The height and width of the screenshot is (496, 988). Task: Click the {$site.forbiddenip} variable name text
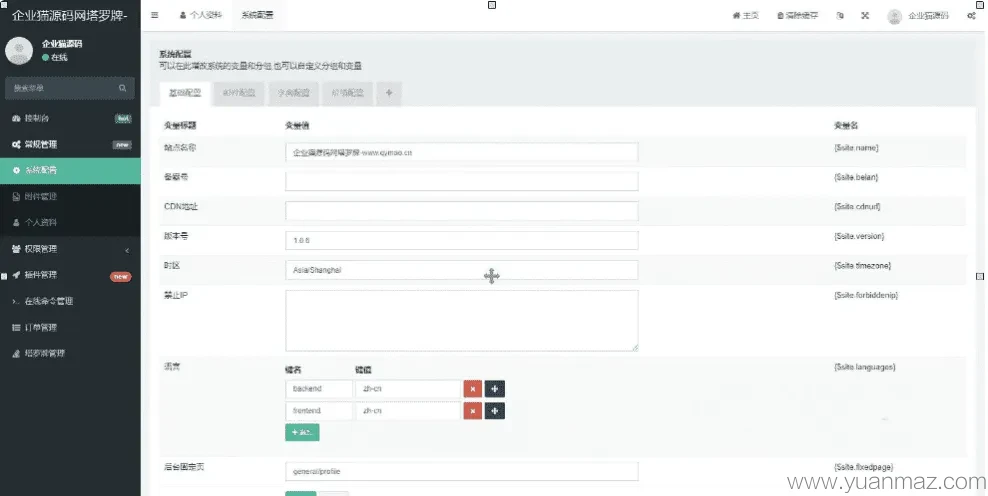866,295
